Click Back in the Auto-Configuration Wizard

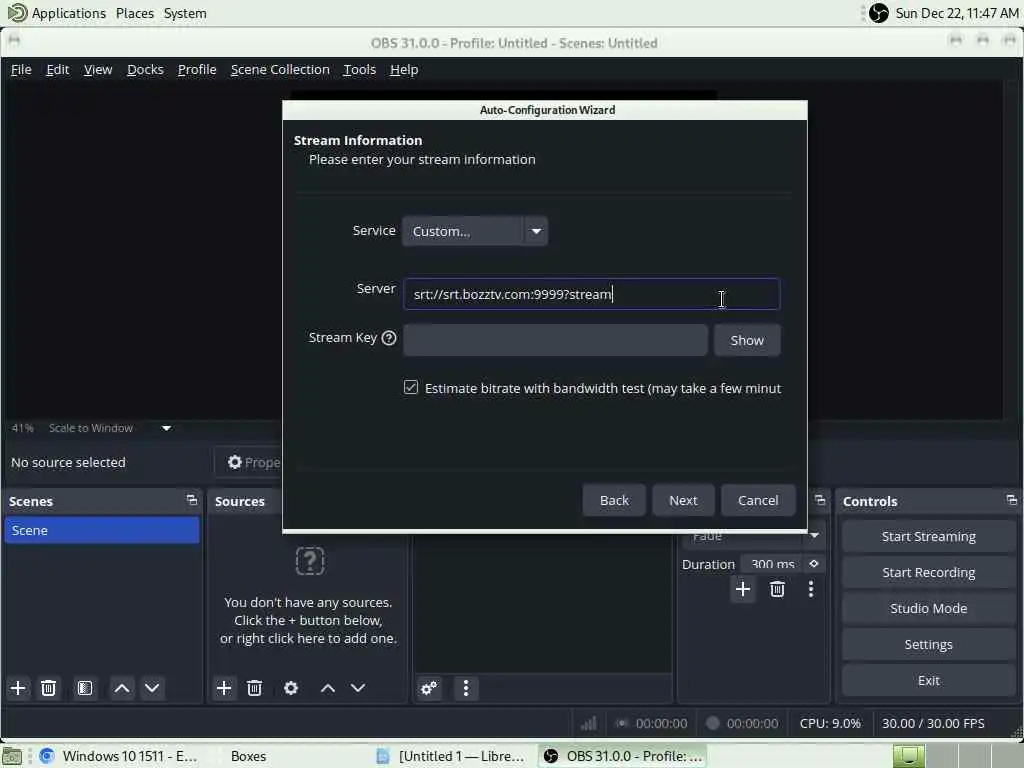point(614,500)
